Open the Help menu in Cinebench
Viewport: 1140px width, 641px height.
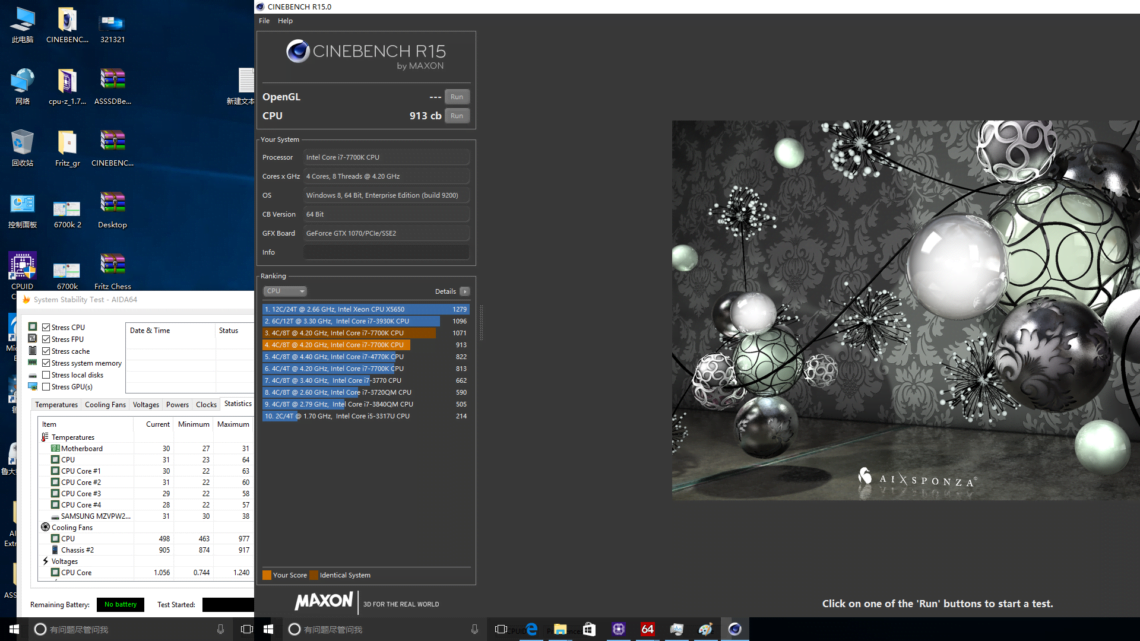click(x=285, y=20)
